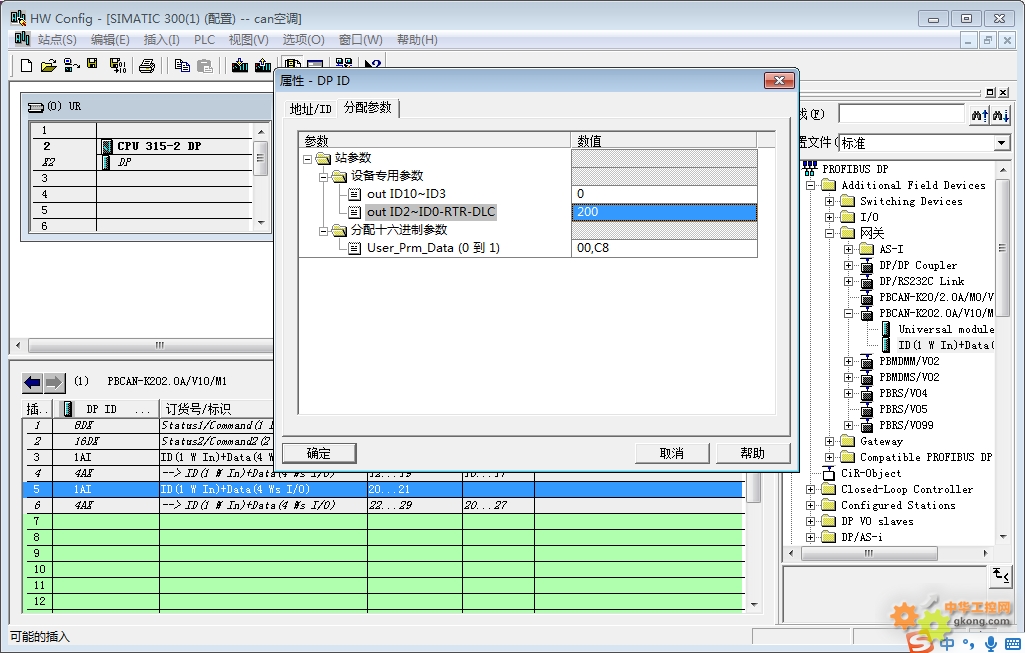
Task: Click the out ID10~ID3 value cell 0
Action: [664, 194]
